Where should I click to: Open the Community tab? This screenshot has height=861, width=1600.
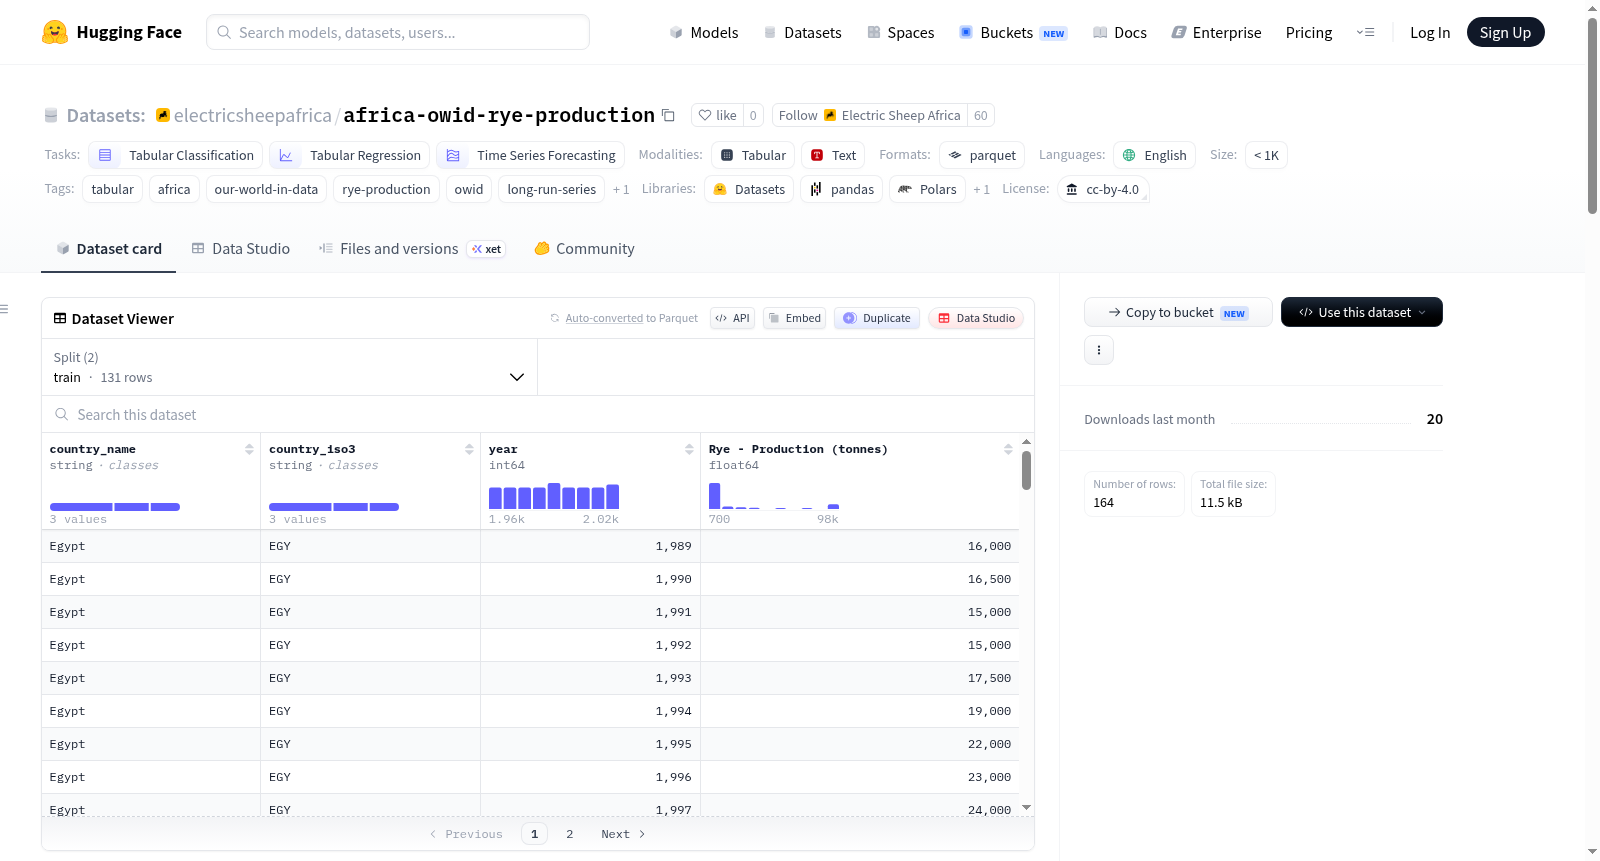click(x=584, y=249)
